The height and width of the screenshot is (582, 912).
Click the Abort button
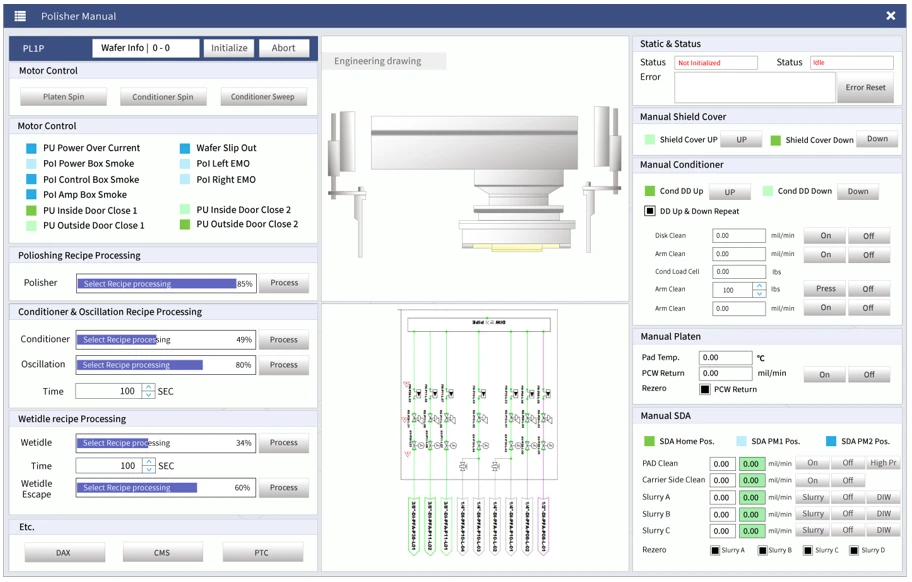click(x=283, y=48)
